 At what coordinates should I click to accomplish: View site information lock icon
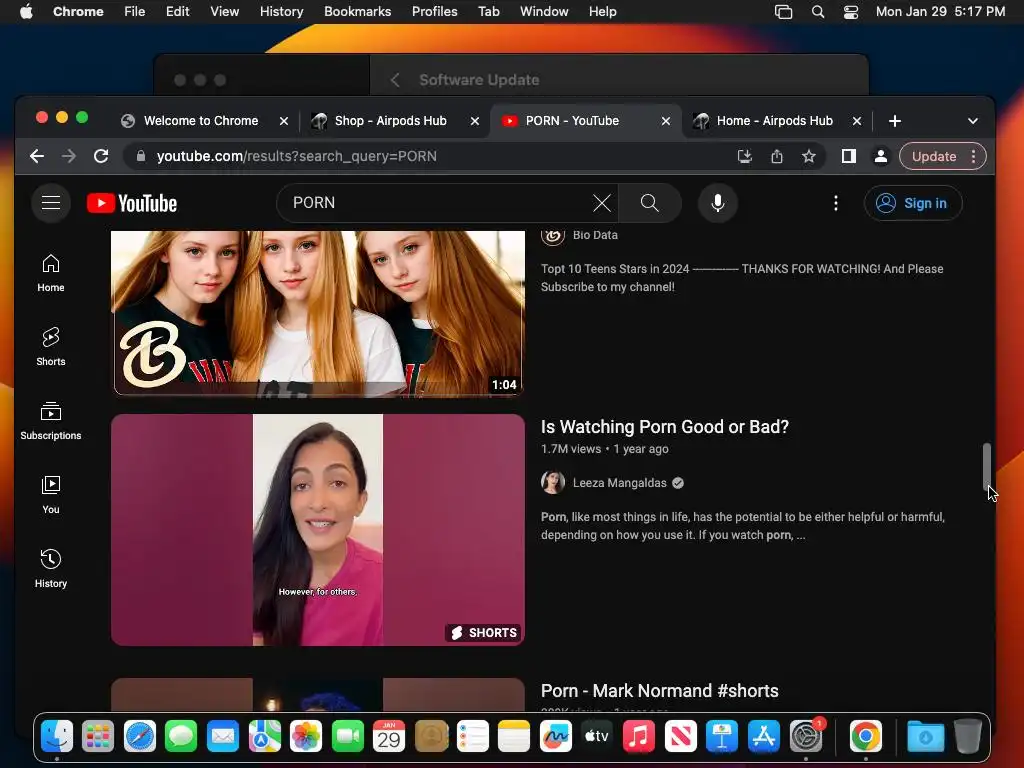tap(140, 156)
